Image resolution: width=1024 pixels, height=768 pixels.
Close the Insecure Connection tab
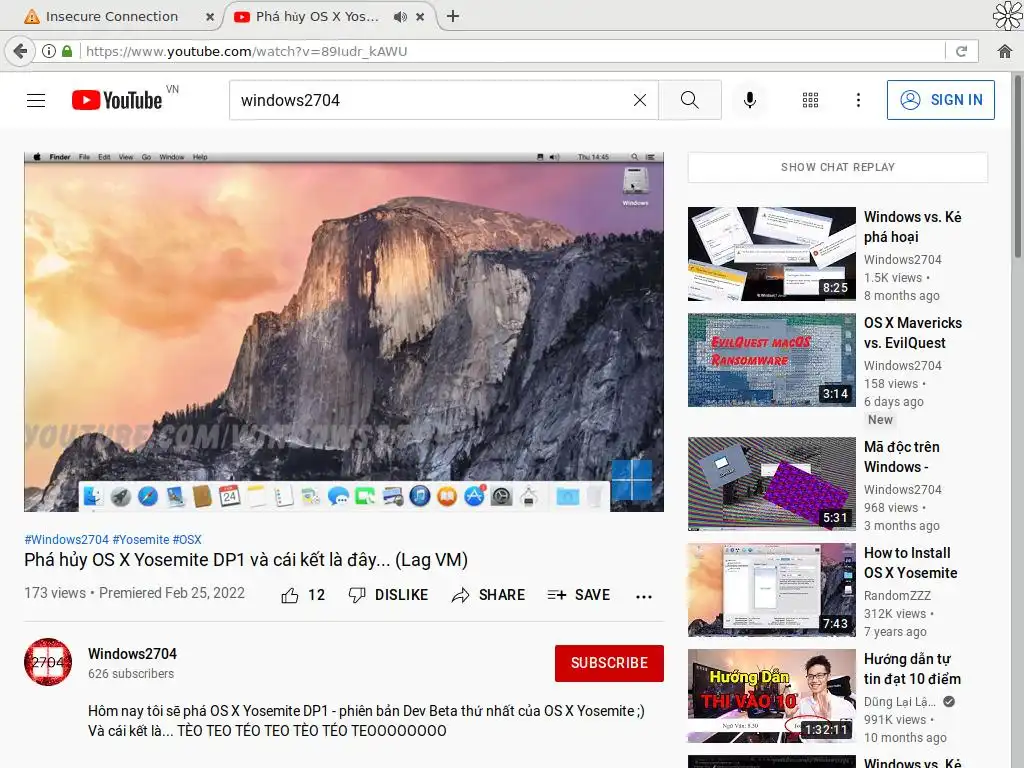(x=210, y=17)
